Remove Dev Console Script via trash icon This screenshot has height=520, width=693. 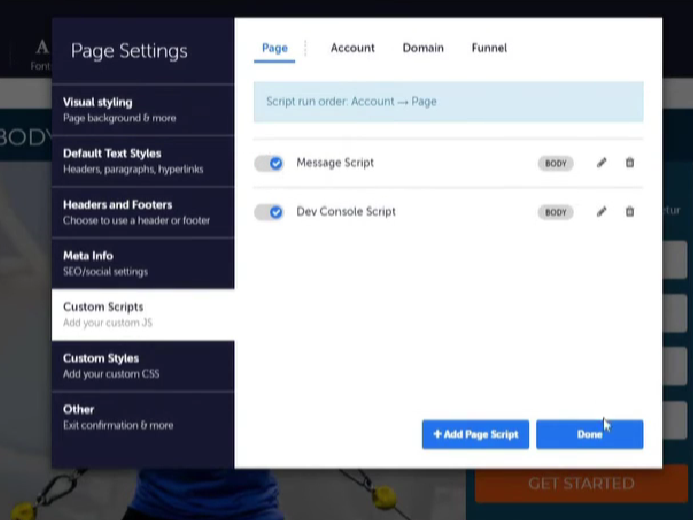pos(630,212)
